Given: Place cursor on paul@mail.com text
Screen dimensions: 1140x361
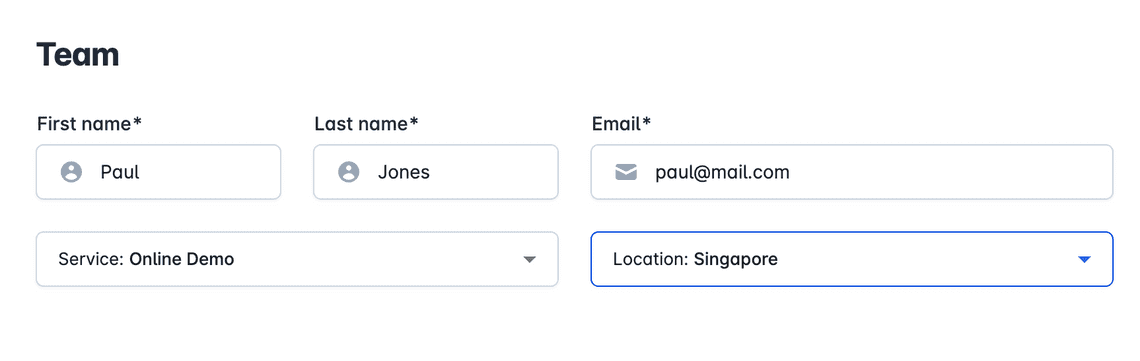Looking at the screenshot, I should click(x=723, y=173).
